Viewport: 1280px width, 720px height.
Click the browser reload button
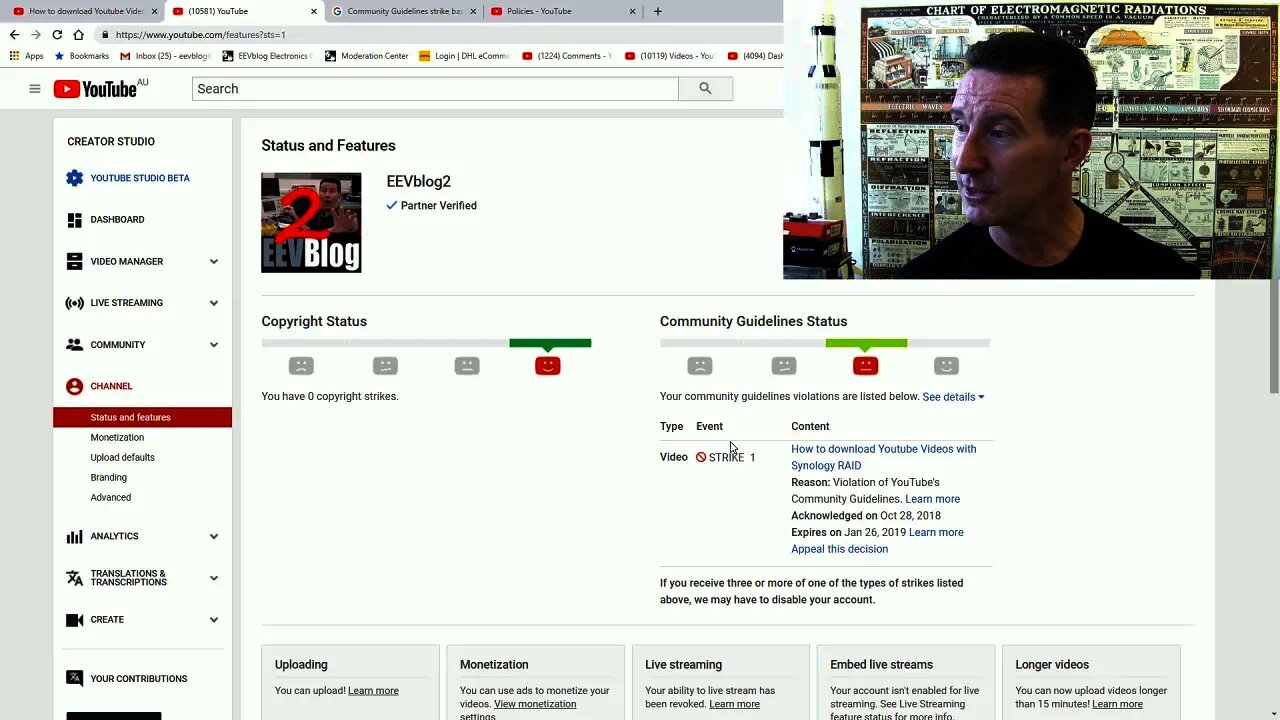(x=57, y=34)
